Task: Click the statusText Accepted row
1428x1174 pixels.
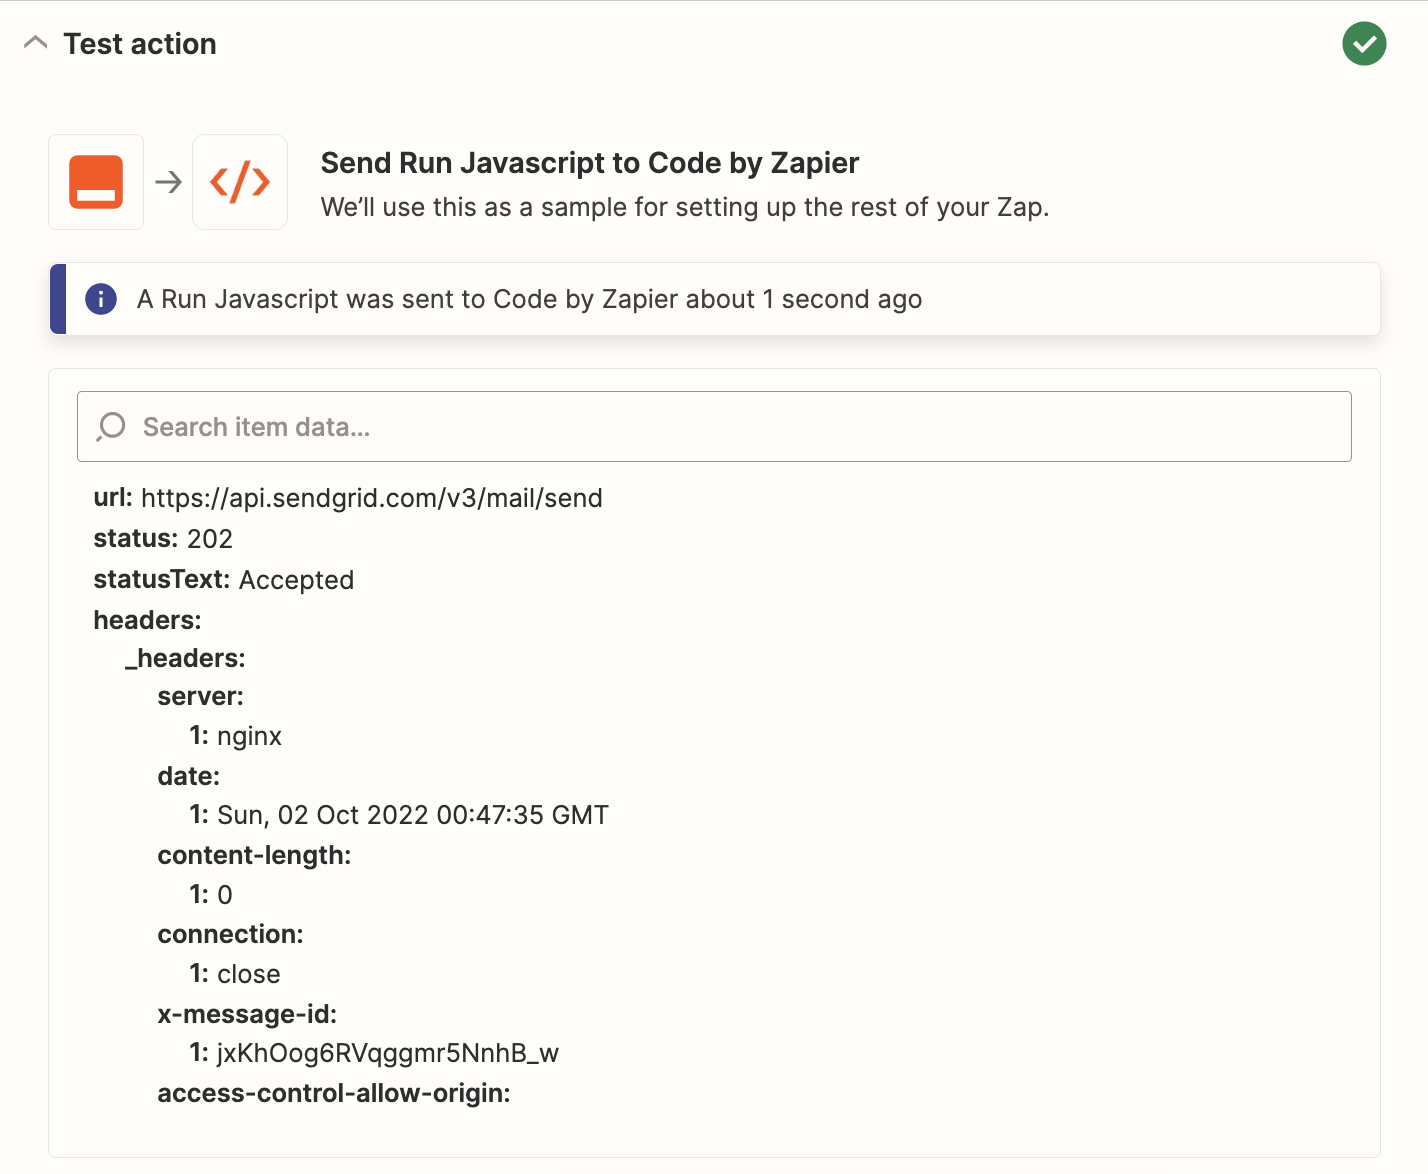Action: [224, 580]
